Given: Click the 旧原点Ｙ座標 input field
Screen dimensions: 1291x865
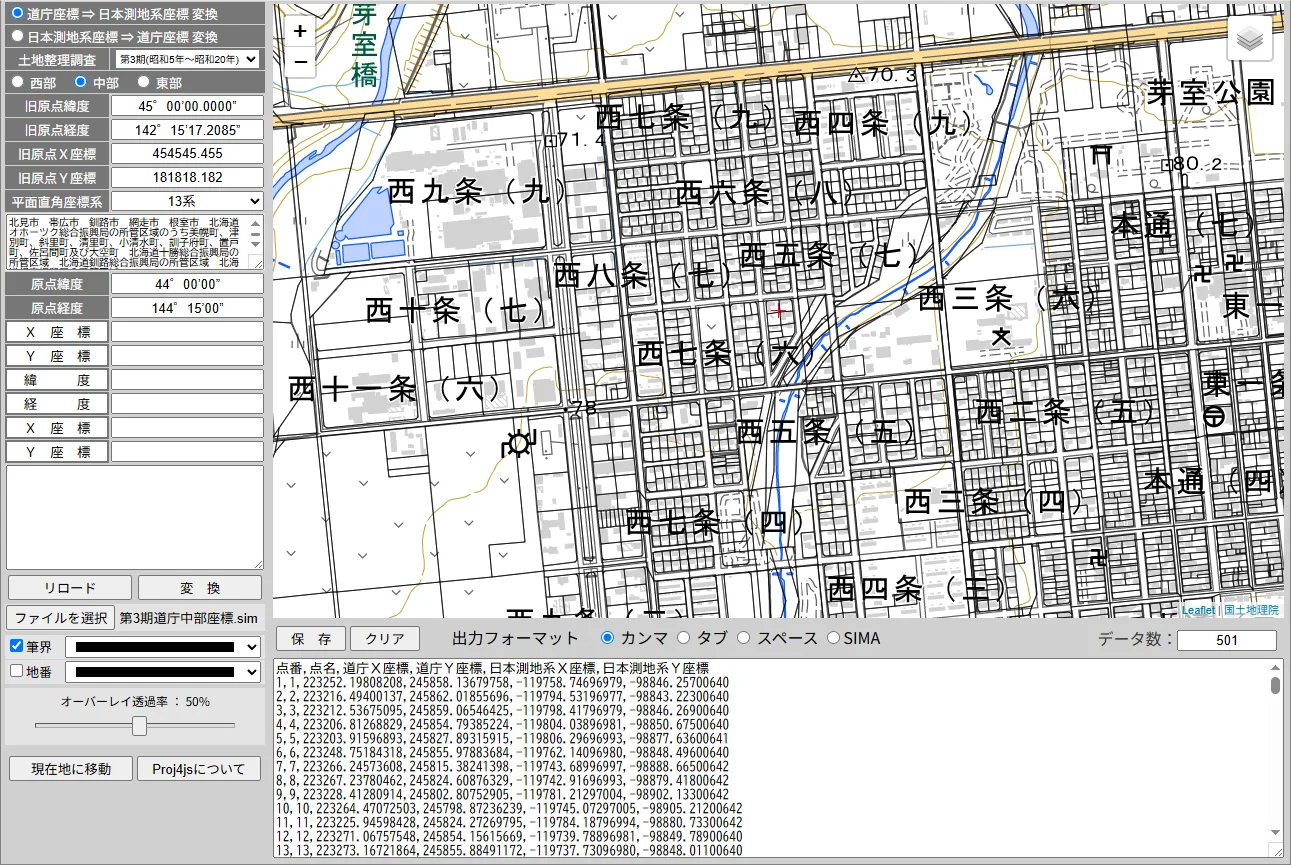Looking at the screenshot, I should (187, 178).
